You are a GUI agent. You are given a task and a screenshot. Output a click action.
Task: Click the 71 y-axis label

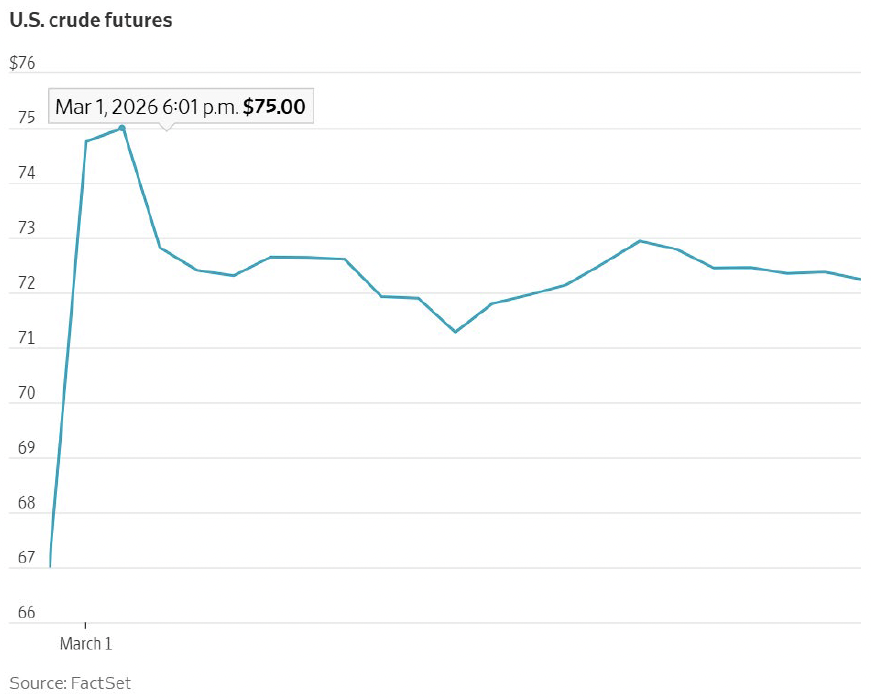tap(25, 339)
